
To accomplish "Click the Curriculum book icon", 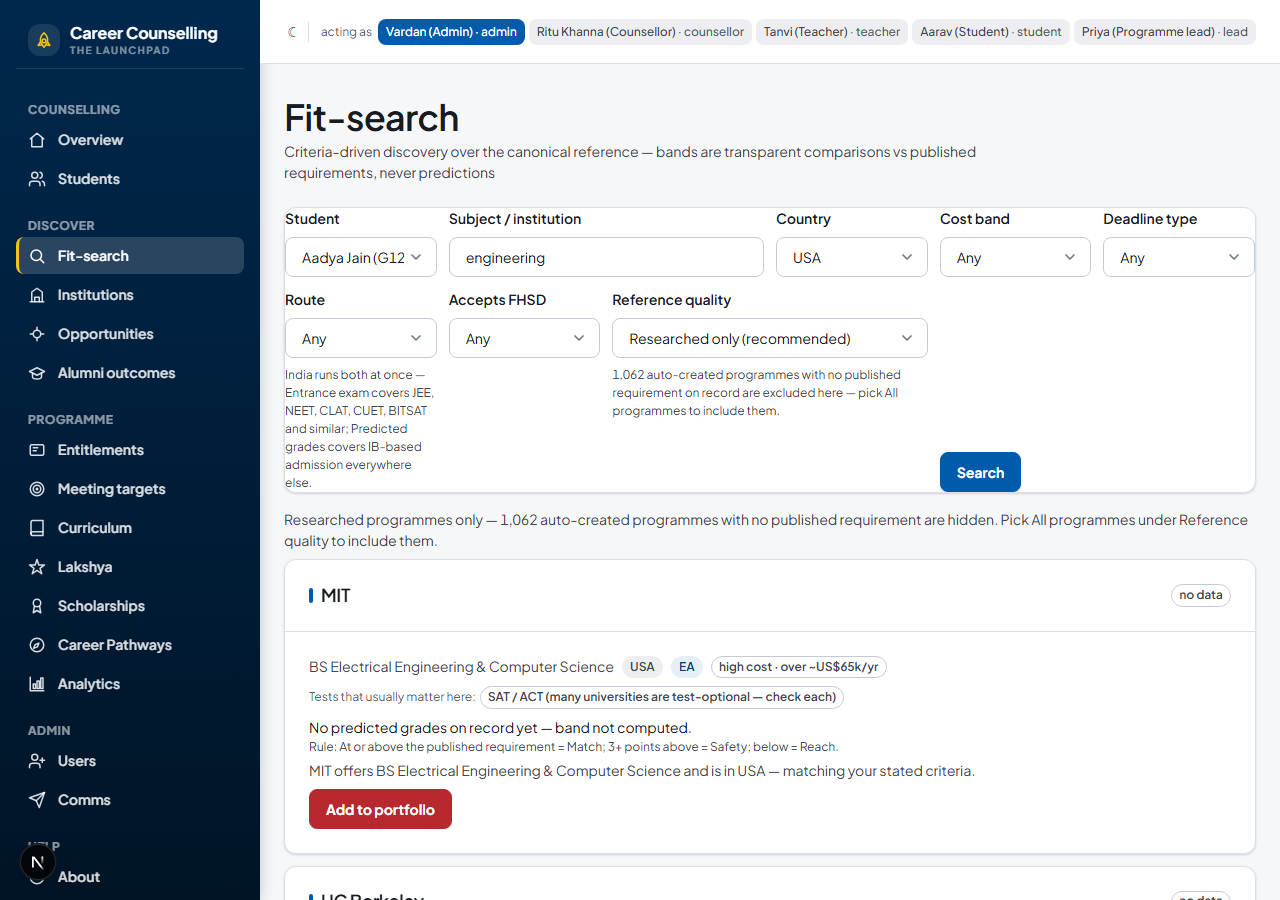I will pyautogui.click(x=37, y=528).
